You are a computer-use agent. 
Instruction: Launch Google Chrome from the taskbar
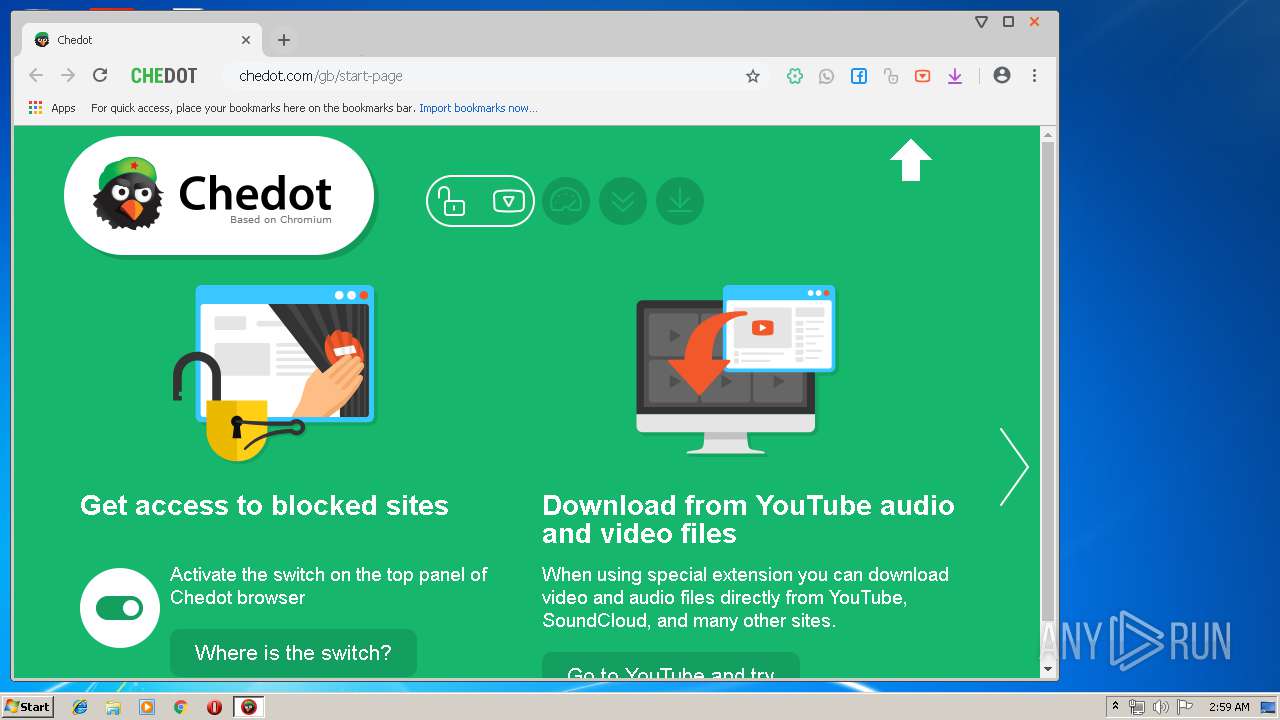[x=181, y=707]
